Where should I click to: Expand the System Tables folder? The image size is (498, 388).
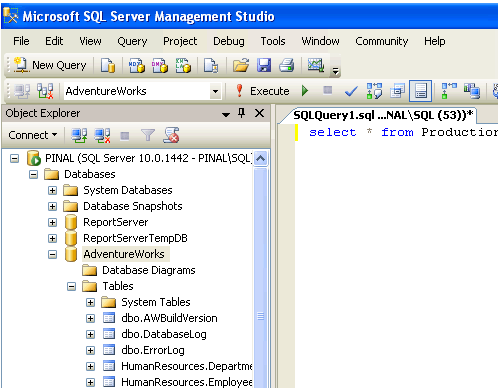click(90, 302)
